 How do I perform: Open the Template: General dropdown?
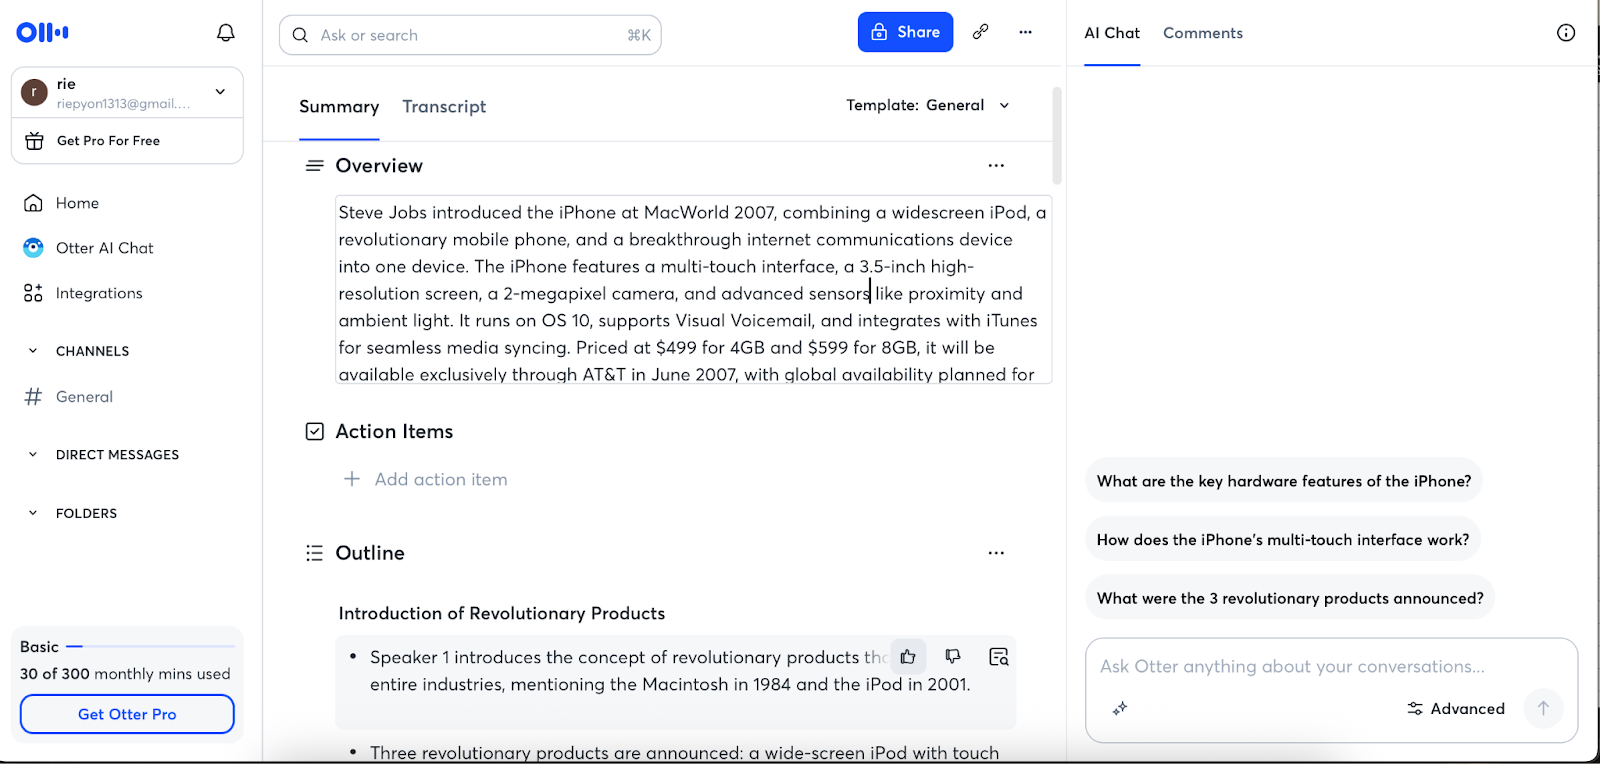point(928,105)
